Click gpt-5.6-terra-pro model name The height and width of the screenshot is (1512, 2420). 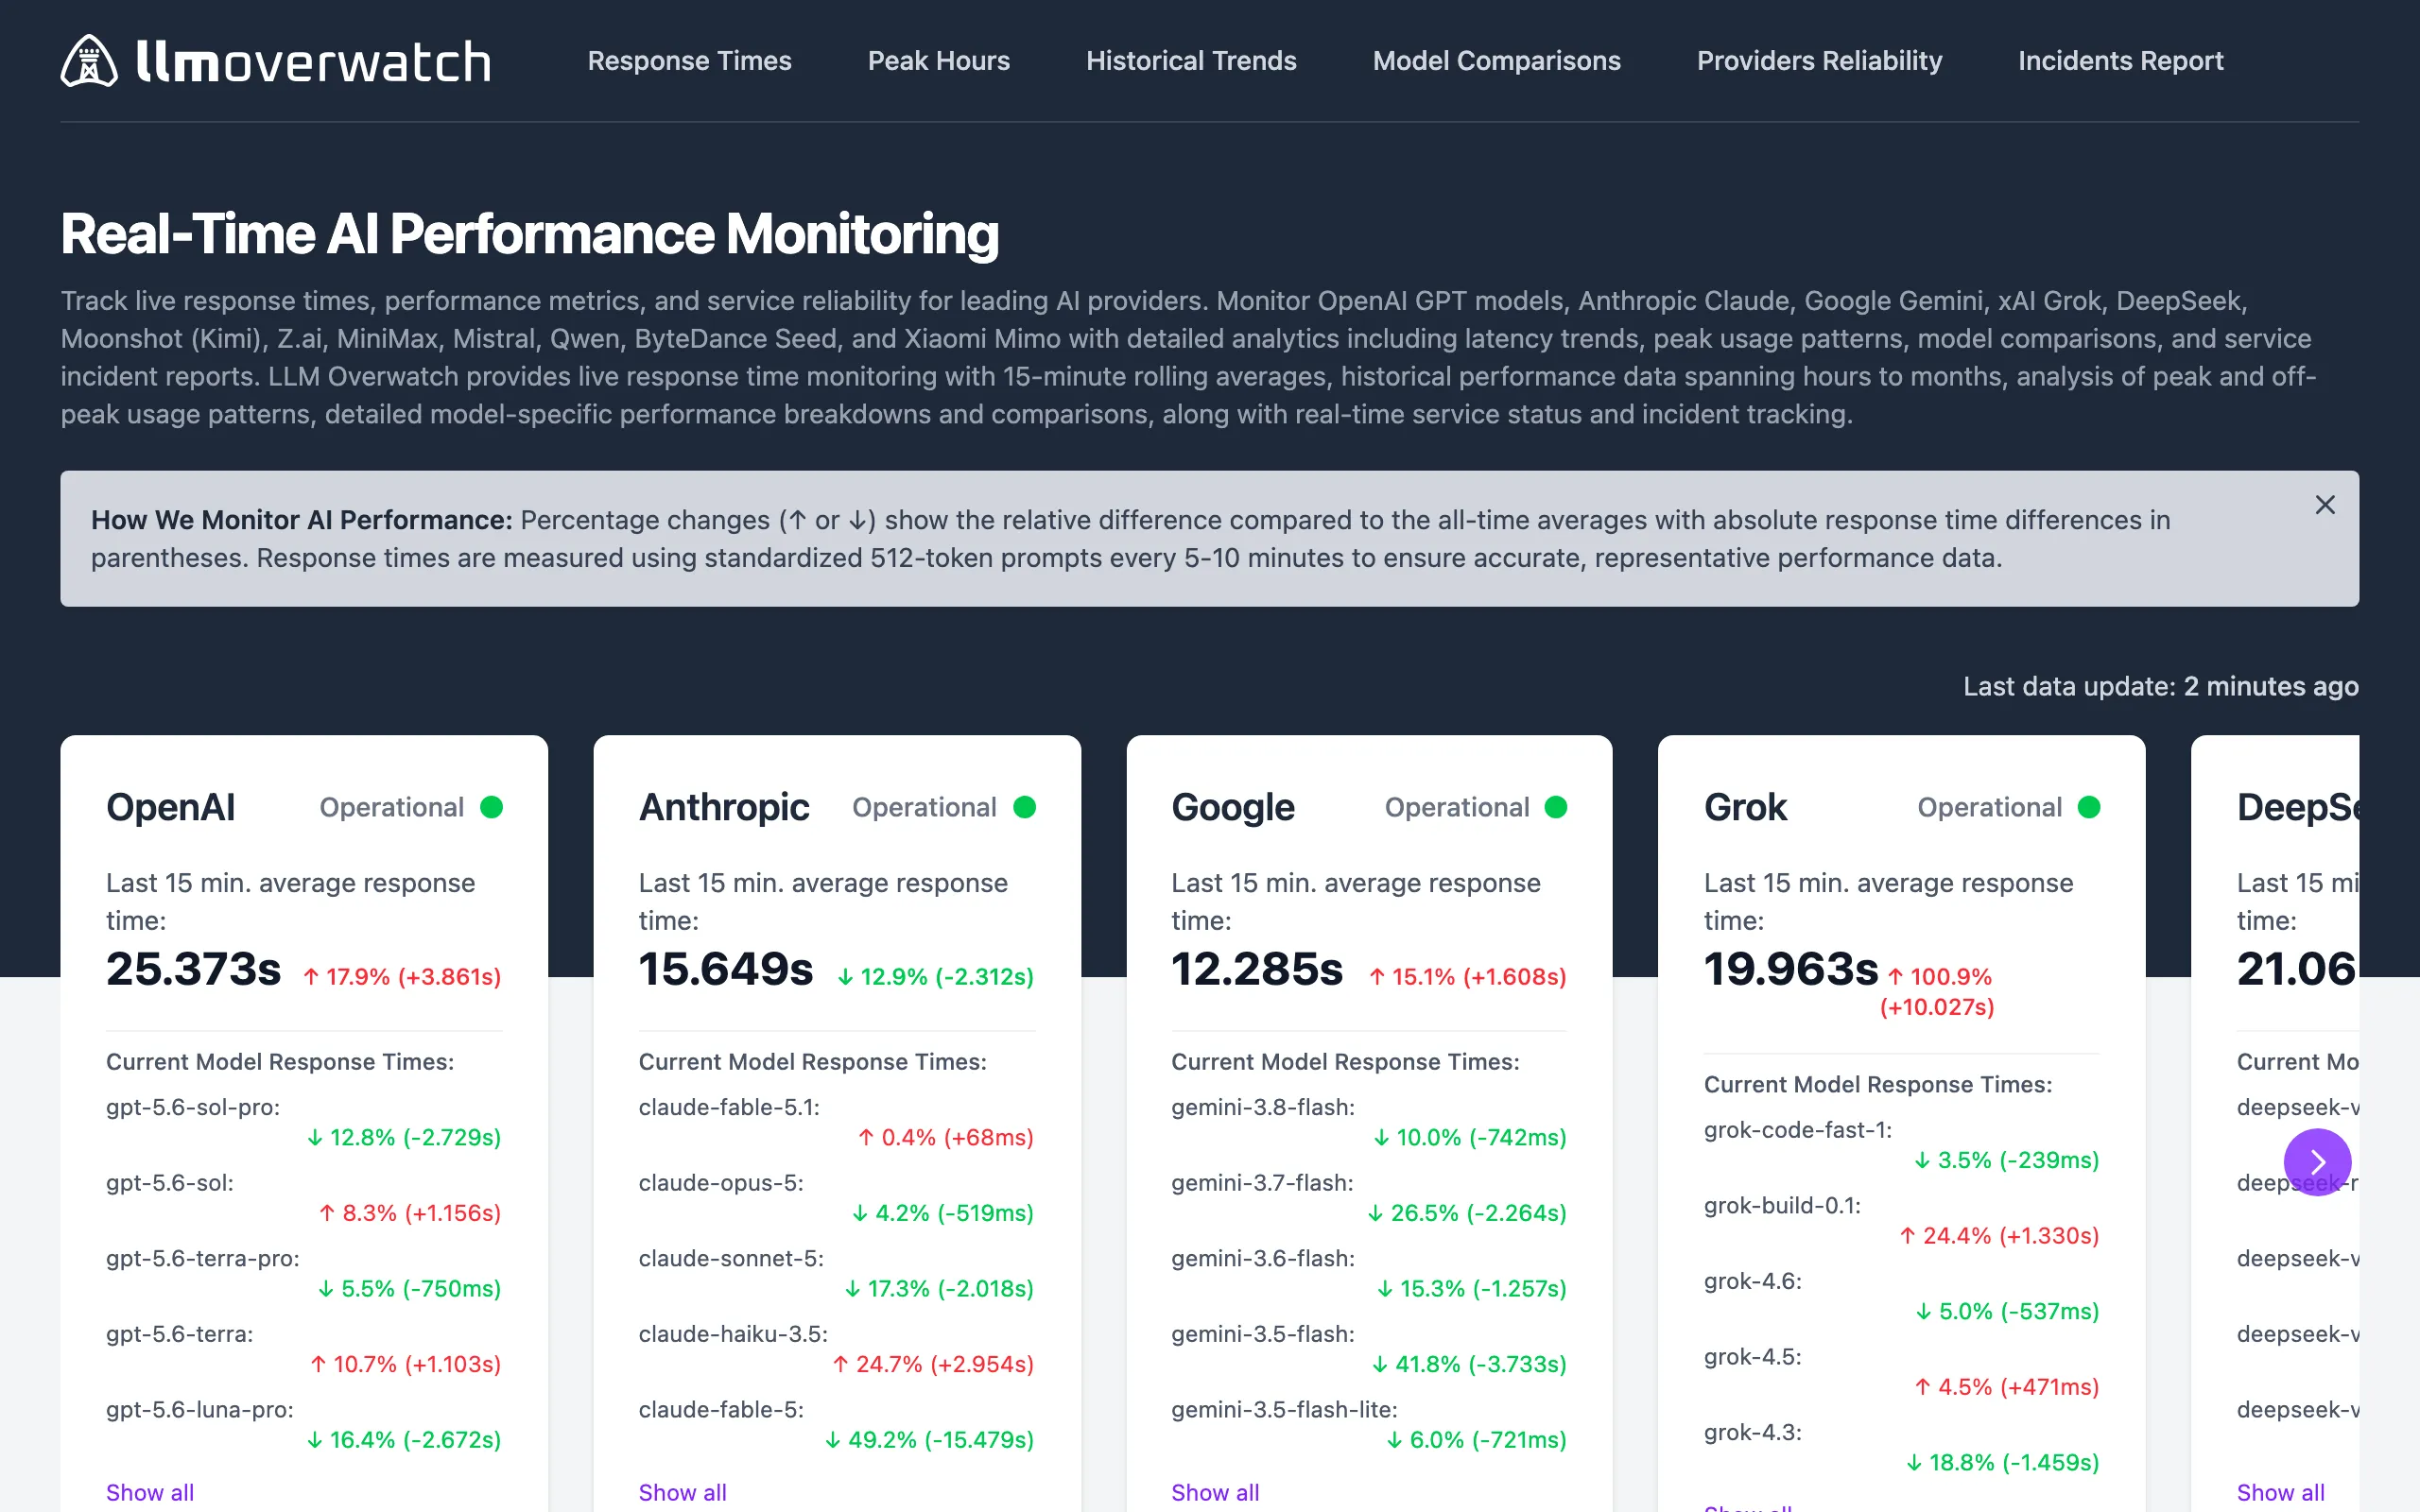click(x=203, y=1258)
